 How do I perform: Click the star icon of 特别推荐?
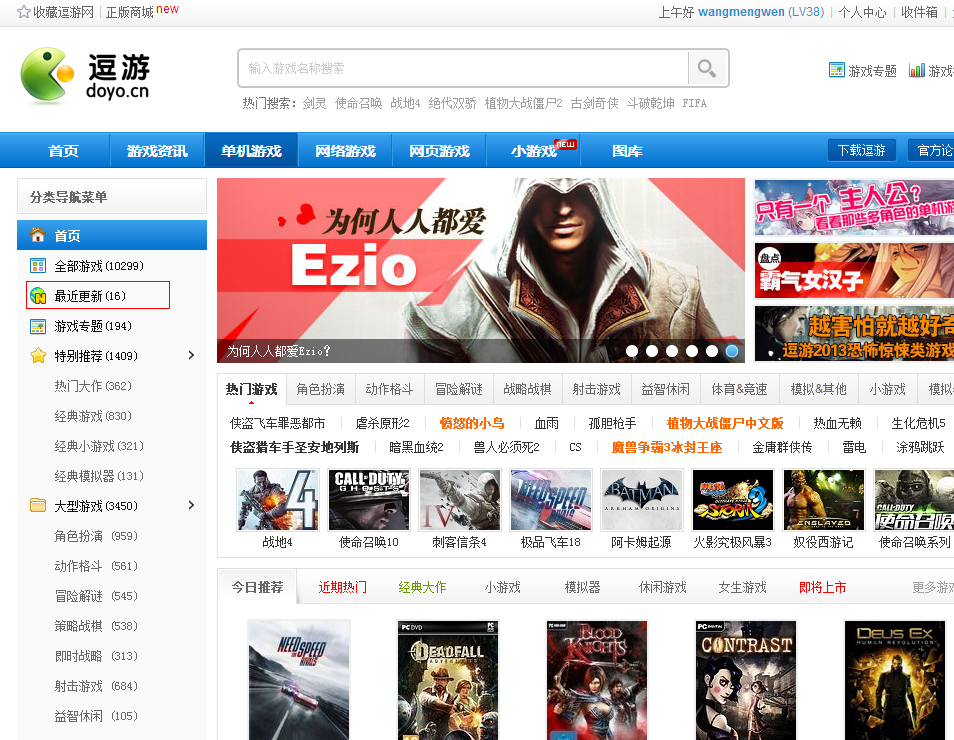coord(38,355)
